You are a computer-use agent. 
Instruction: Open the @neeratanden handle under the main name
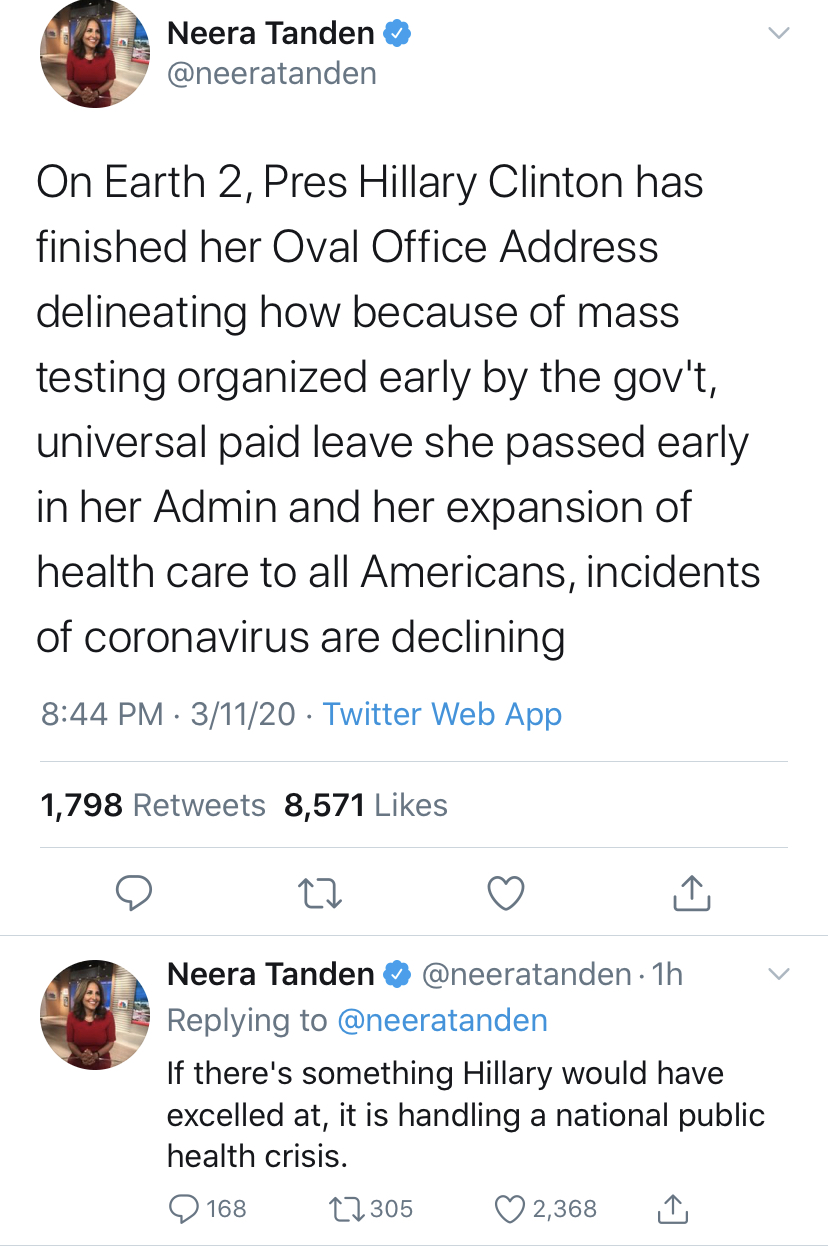pyautogui.click(x=271, y=74)
